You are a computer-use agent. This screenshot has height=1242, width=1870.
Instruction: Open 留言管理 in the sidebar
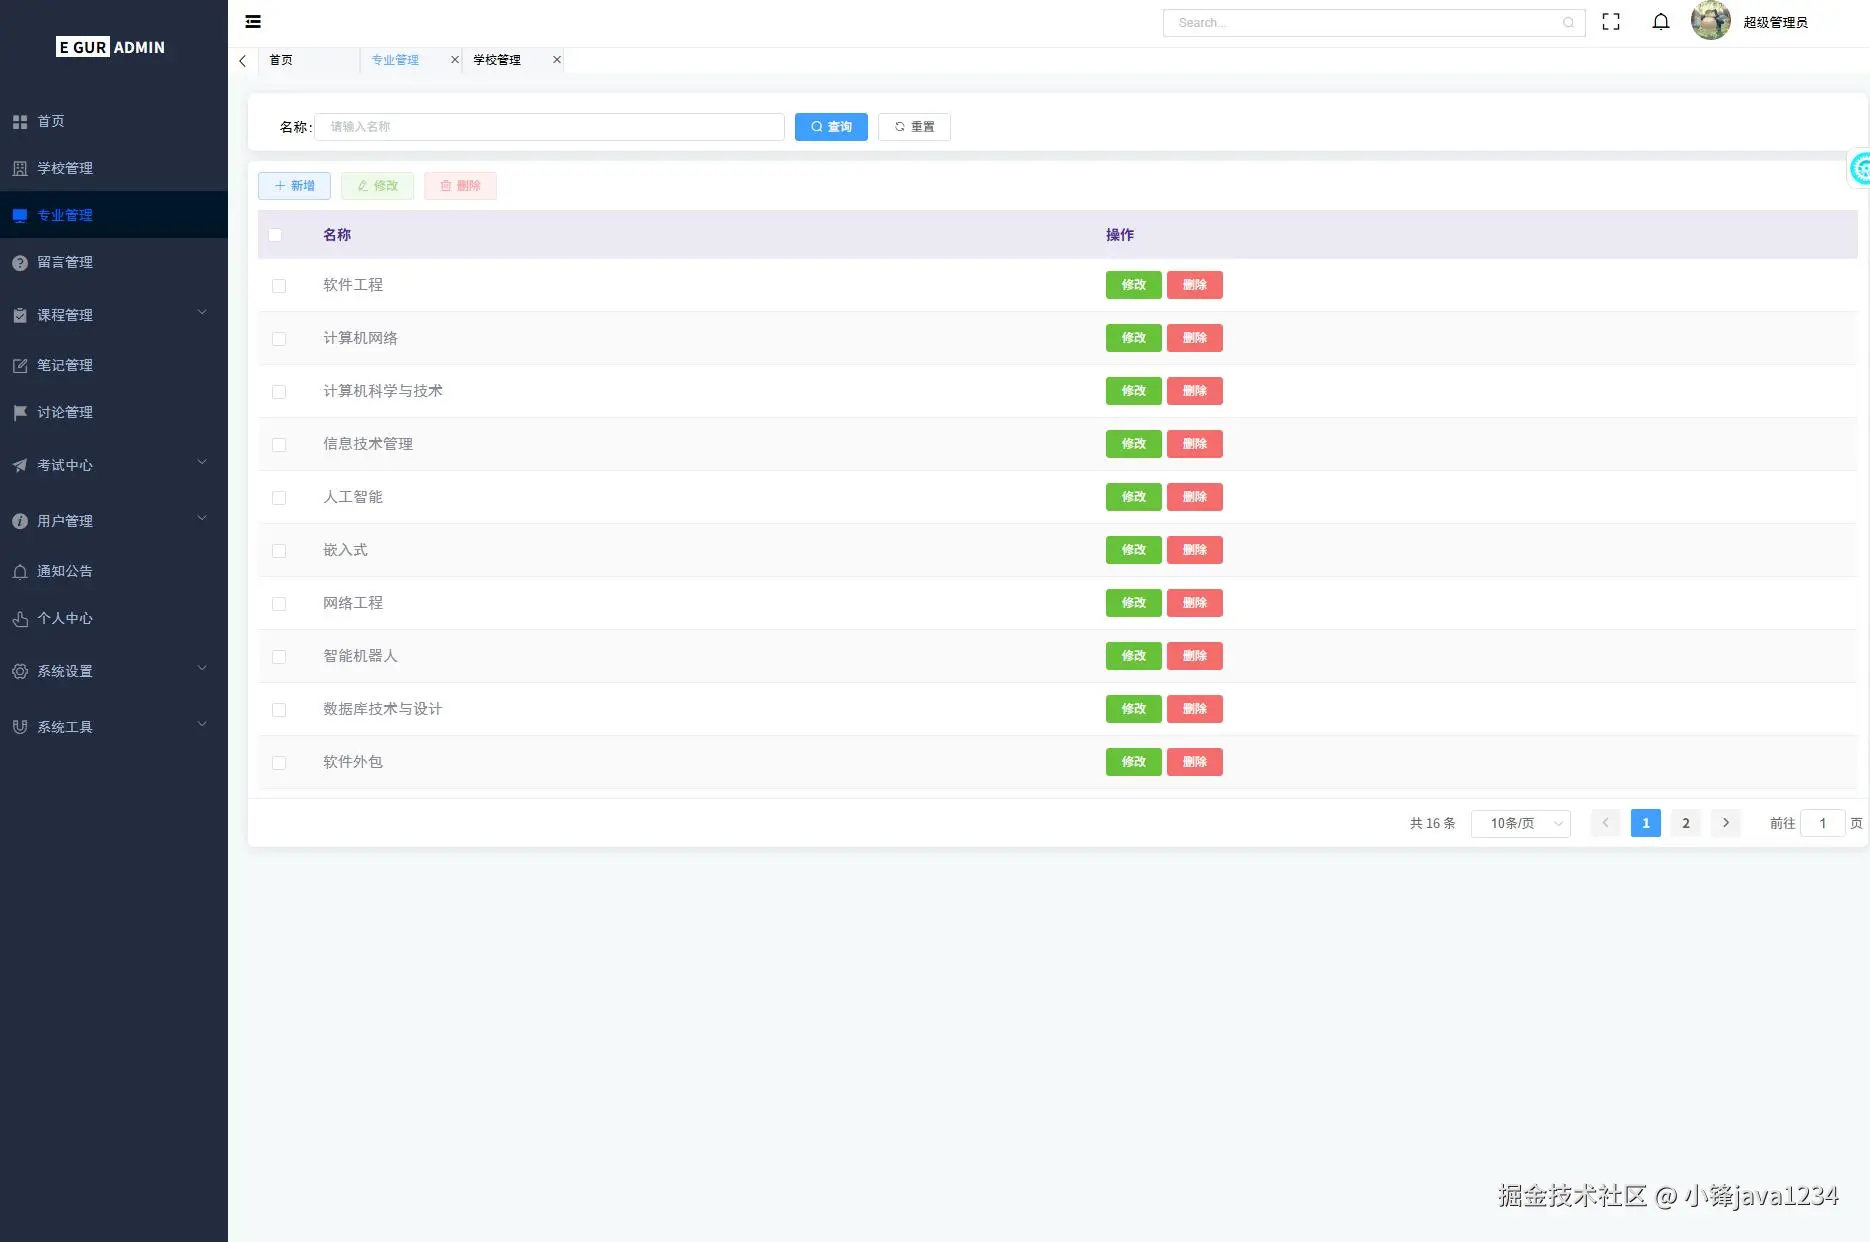pyautogui.click(x=114, y=263)
